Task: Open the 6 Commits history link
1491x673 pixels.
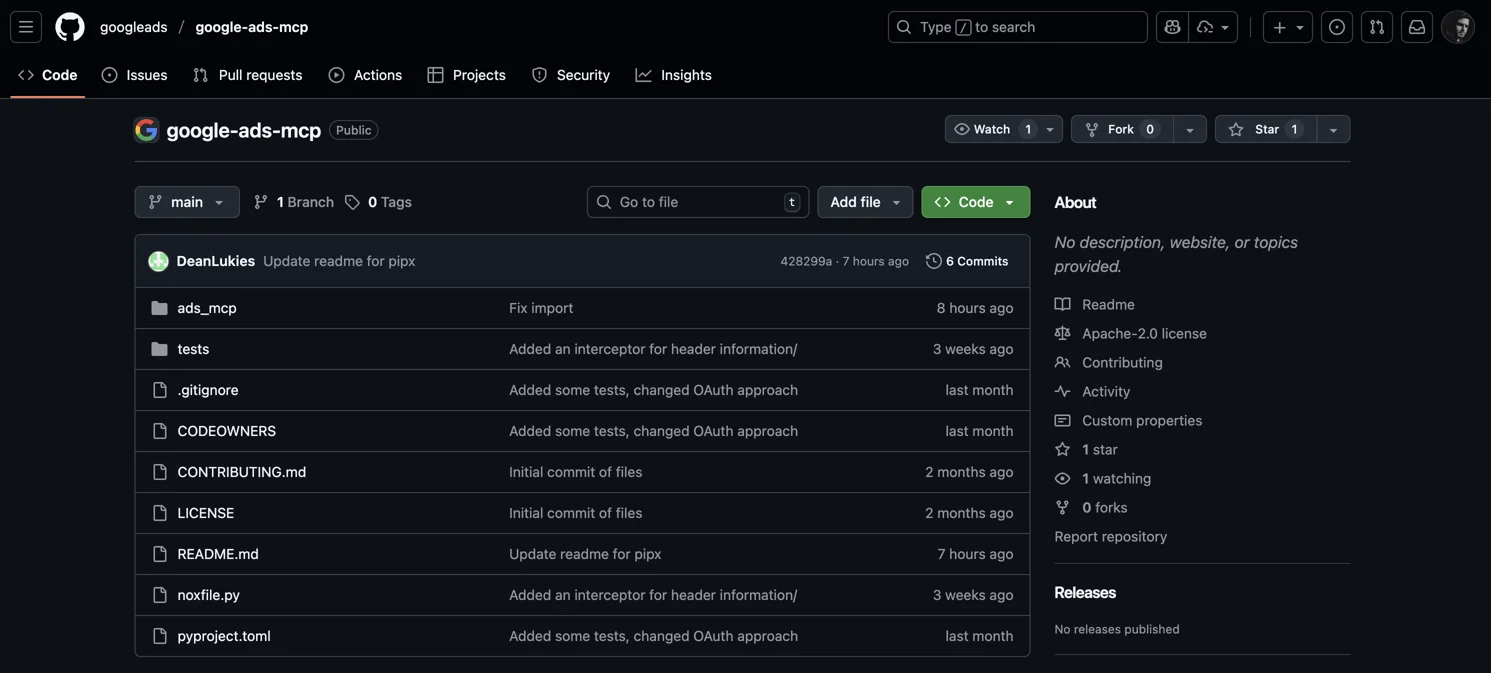Action: coord(967,261)
